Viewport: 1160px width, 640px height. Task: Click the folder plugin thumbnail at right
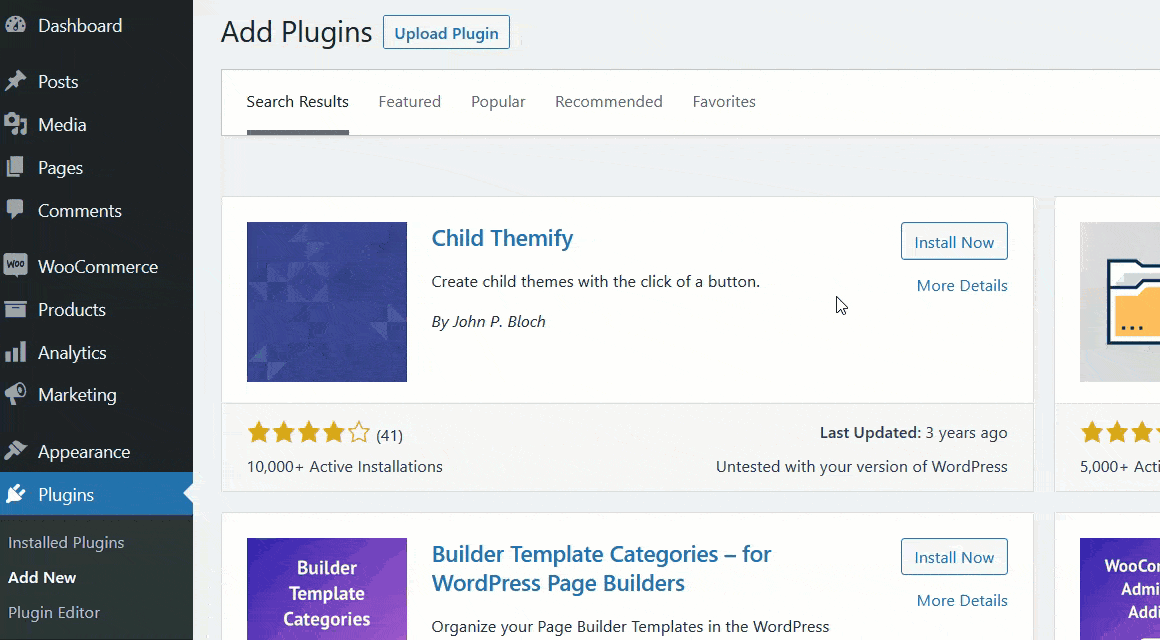click(x=1120, y=302)
